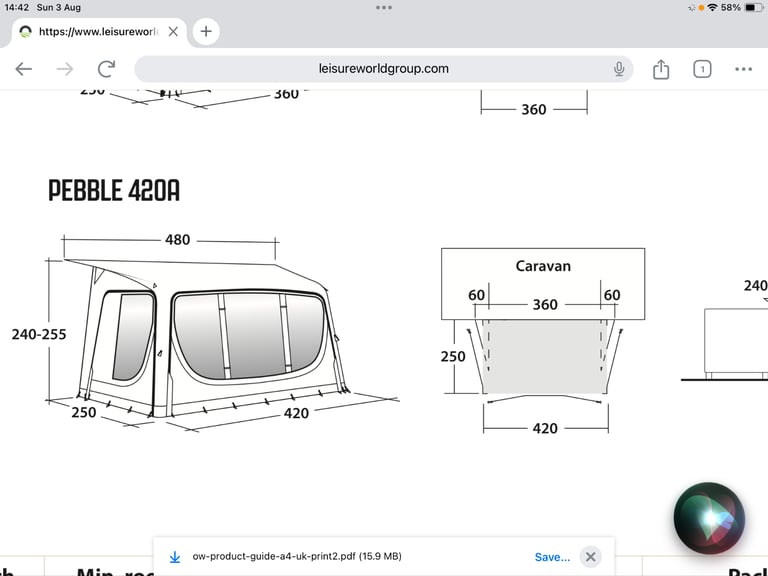Tap the multitasking three dots at top
Screen dimensions: 768x576
pyautogui.click(x=384, y=7)
